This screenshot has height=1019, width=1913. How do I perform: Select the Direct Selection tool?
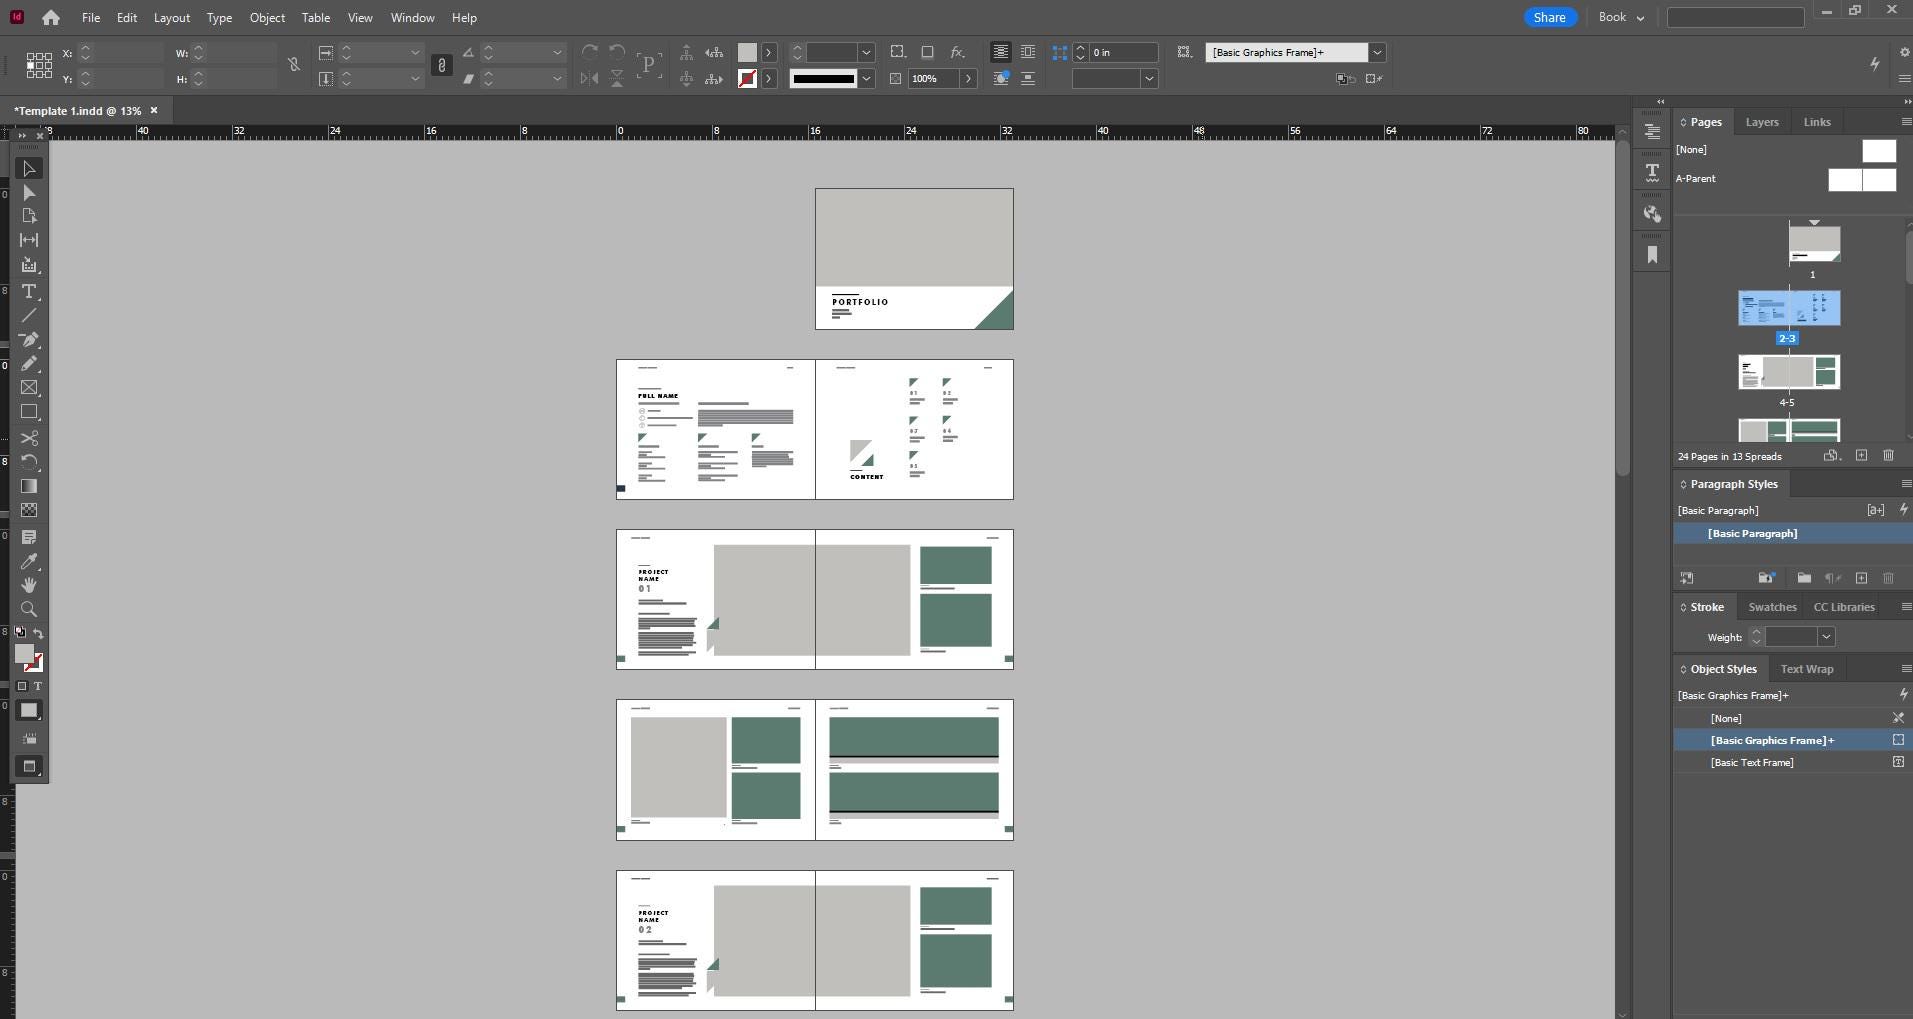[29, 193]
